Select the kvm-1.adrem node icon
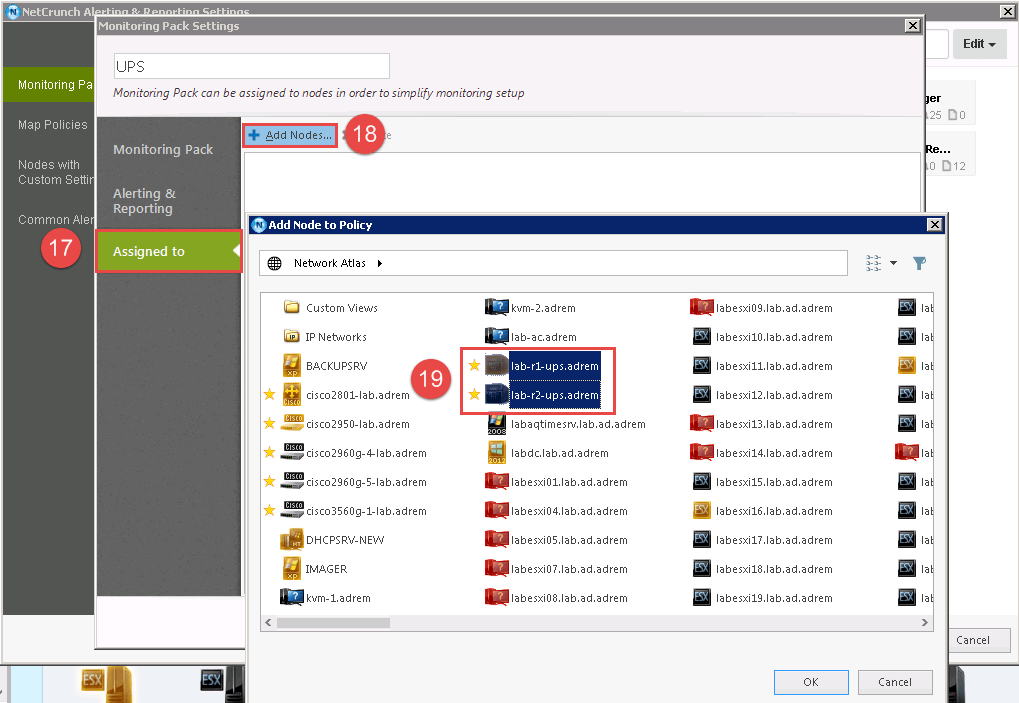The width and height of the screenshot is (1019, 703). pos(292,597)
